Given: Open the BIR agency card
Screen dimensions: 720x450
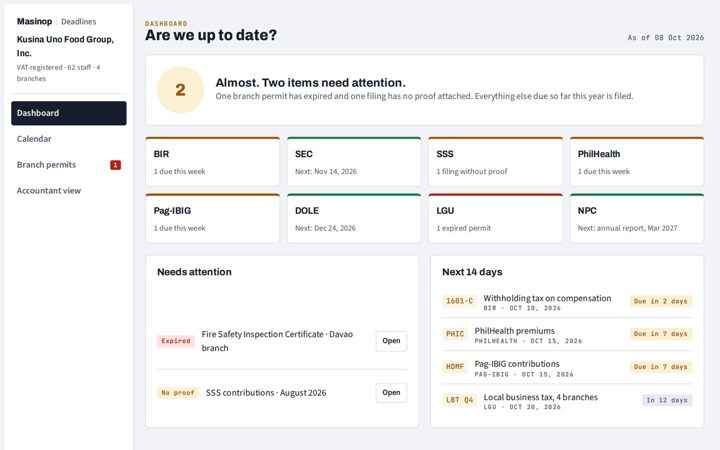Looking at the screenshot, I should coord(213,162).
